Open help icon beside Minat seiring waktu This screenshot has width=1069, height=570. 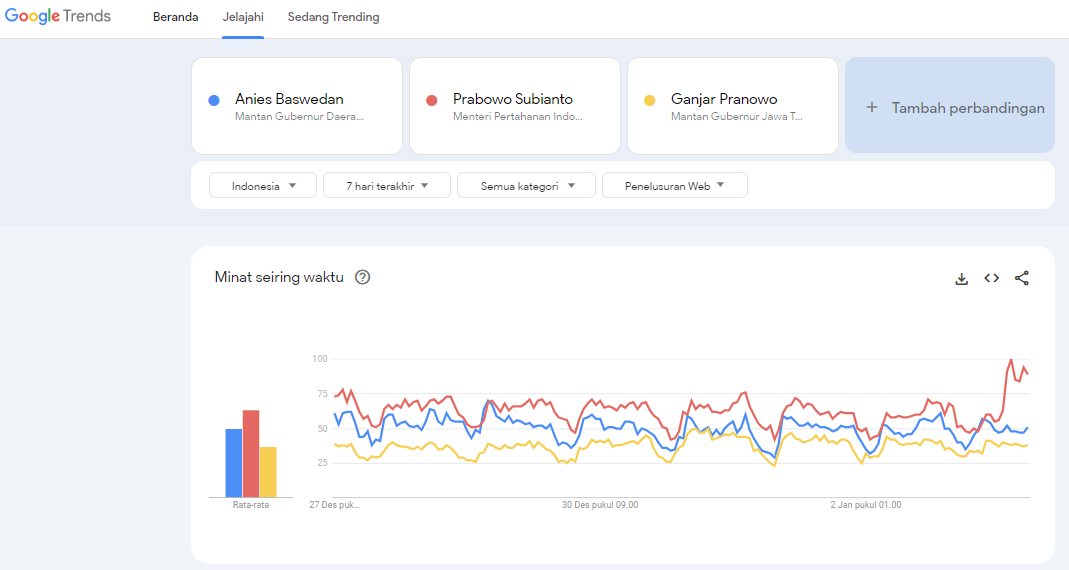(x=363, y=278)
